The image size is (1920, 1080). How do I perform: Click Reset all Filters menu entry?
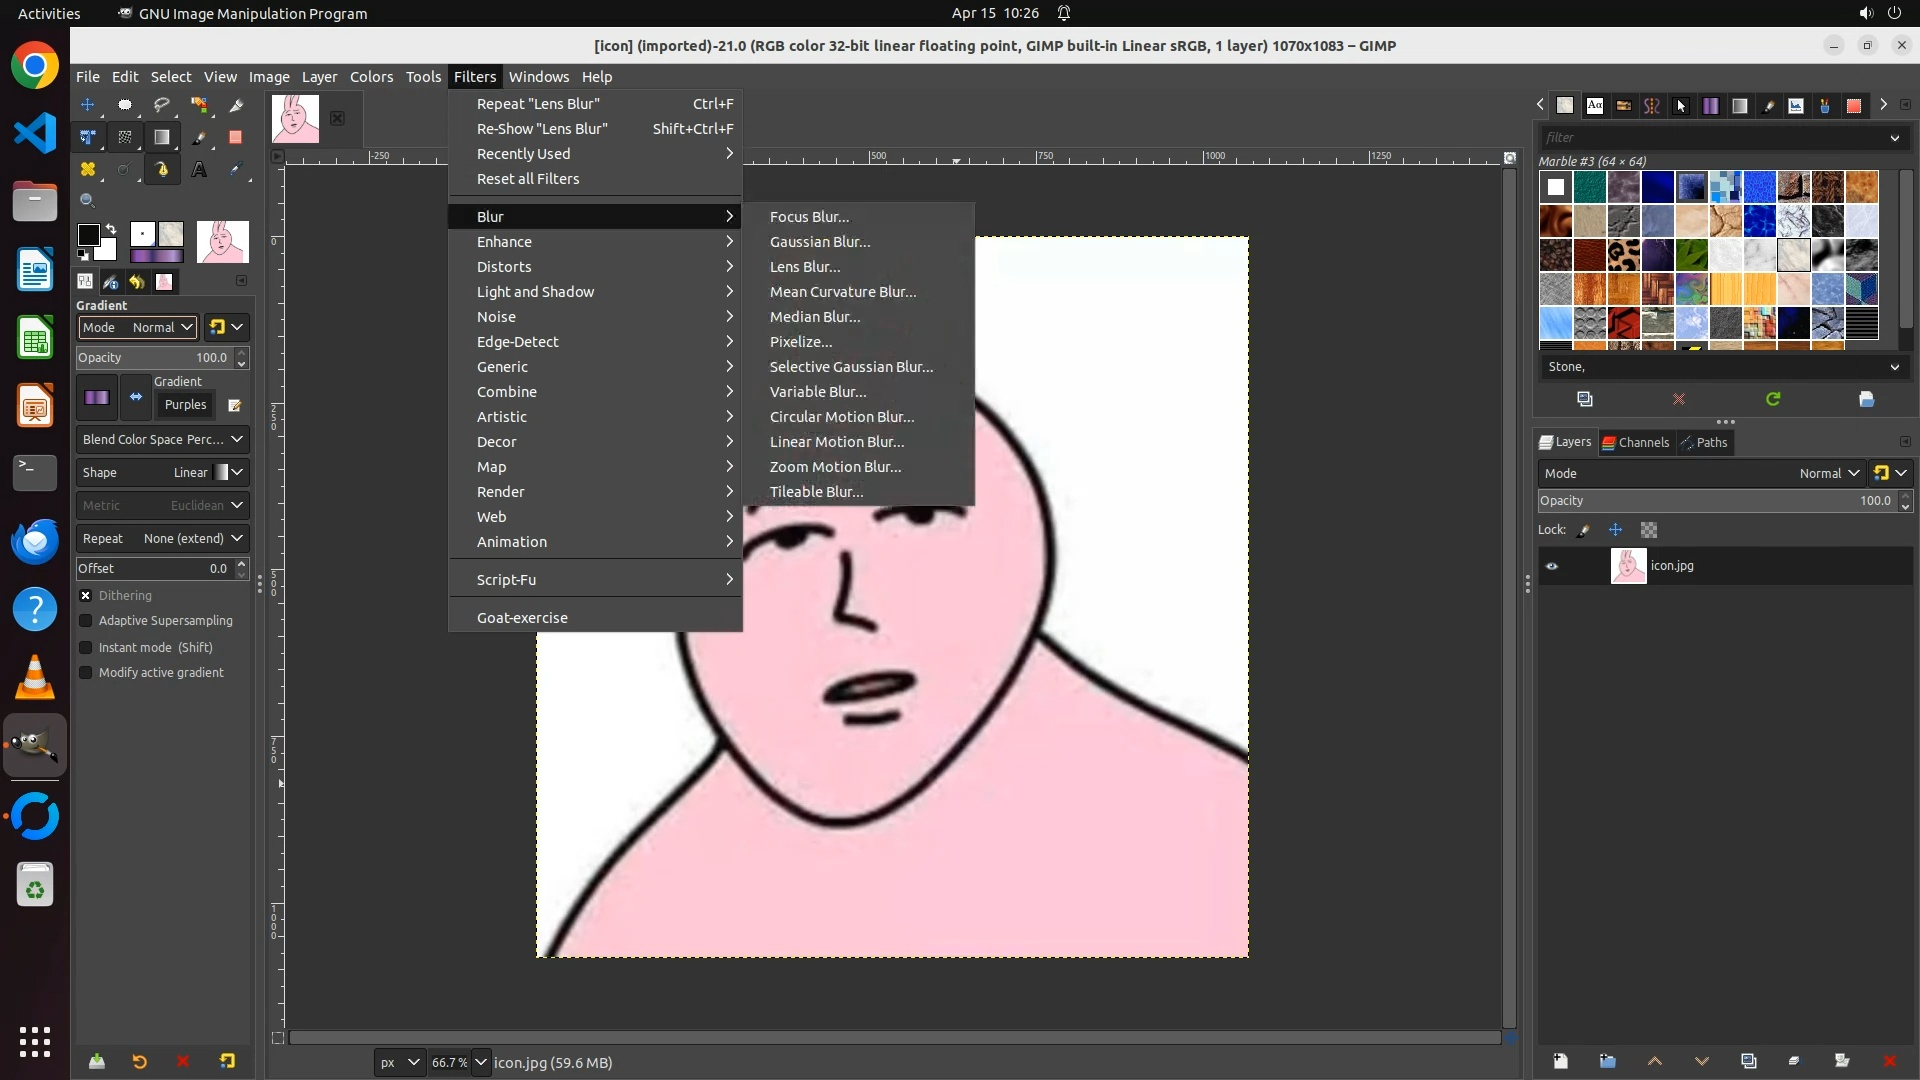click(x=527, y=179)
